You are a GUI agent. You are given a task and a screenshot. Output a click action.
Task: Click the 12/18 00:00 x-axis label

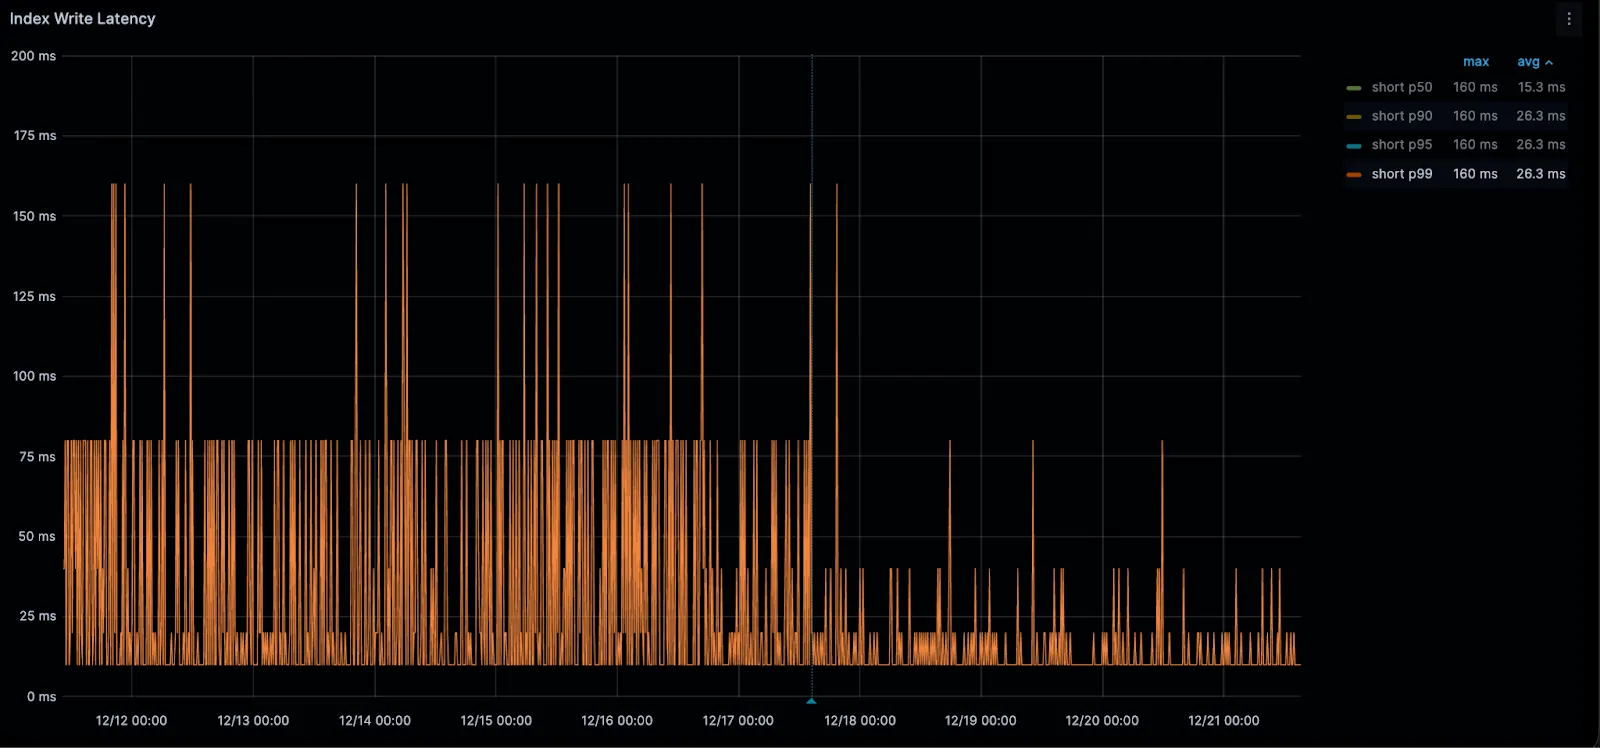[x=860, y=721]
